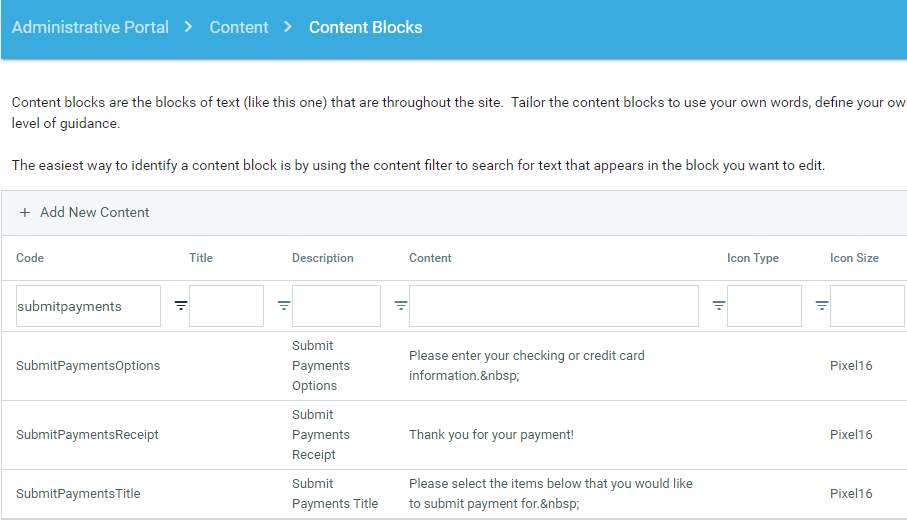This screenshot has height=530, width=907.
Task: Click the Icon Type column filter icon
Action: 822,306
